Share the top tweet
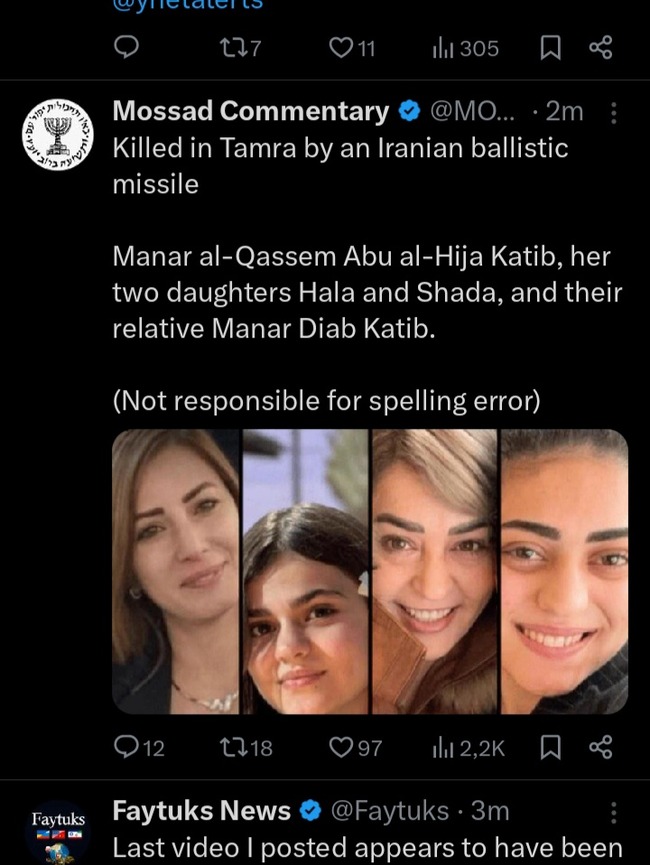Screen dimensions: 650x865 click(x=600, y=48)
